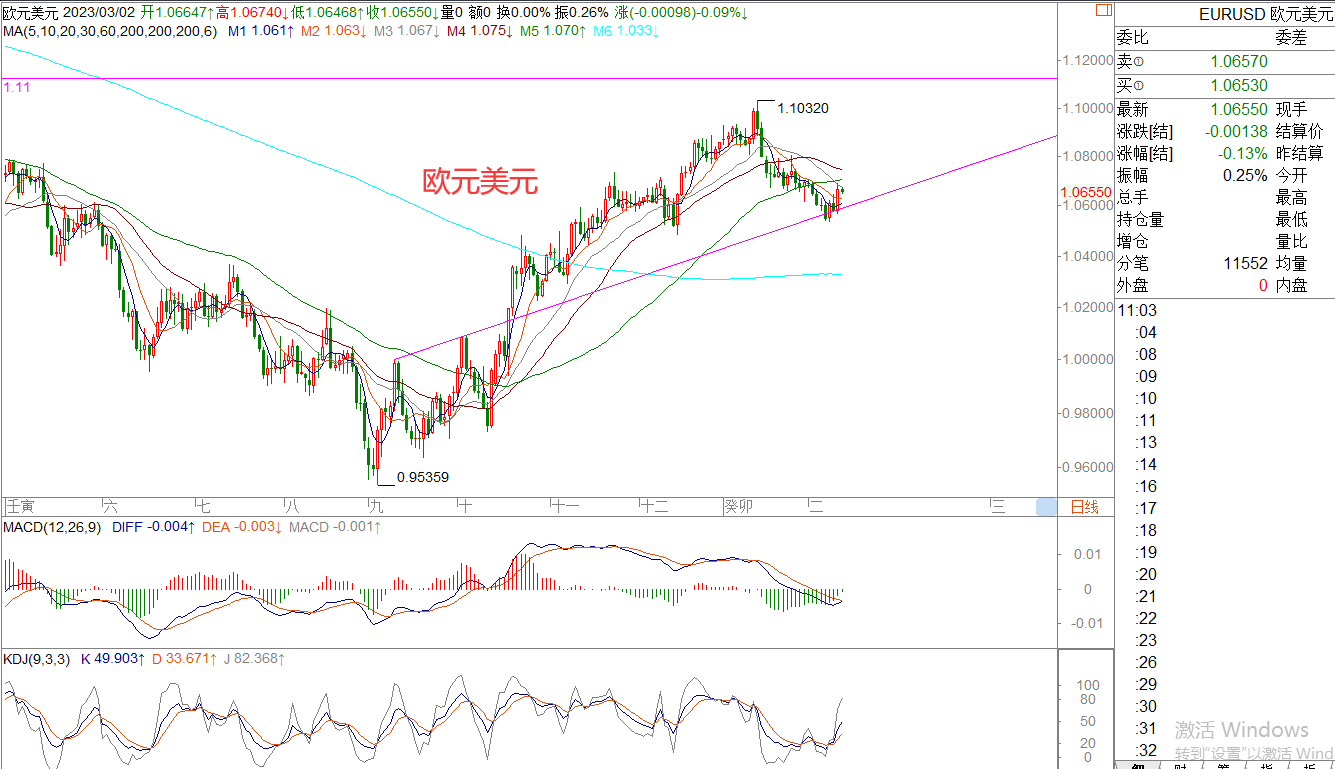Image resolution: width=1335 pixels, height=769 pixels.
Task: Click the 持仓量 row label
Action: click(x=1141, y=220)
